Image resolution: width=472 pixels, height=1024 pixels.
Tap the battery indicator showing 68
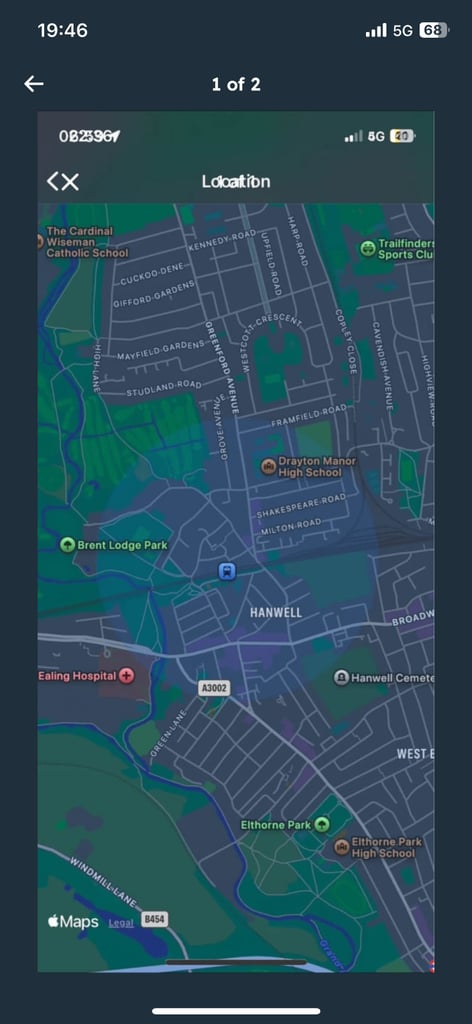tap(433, 30)
